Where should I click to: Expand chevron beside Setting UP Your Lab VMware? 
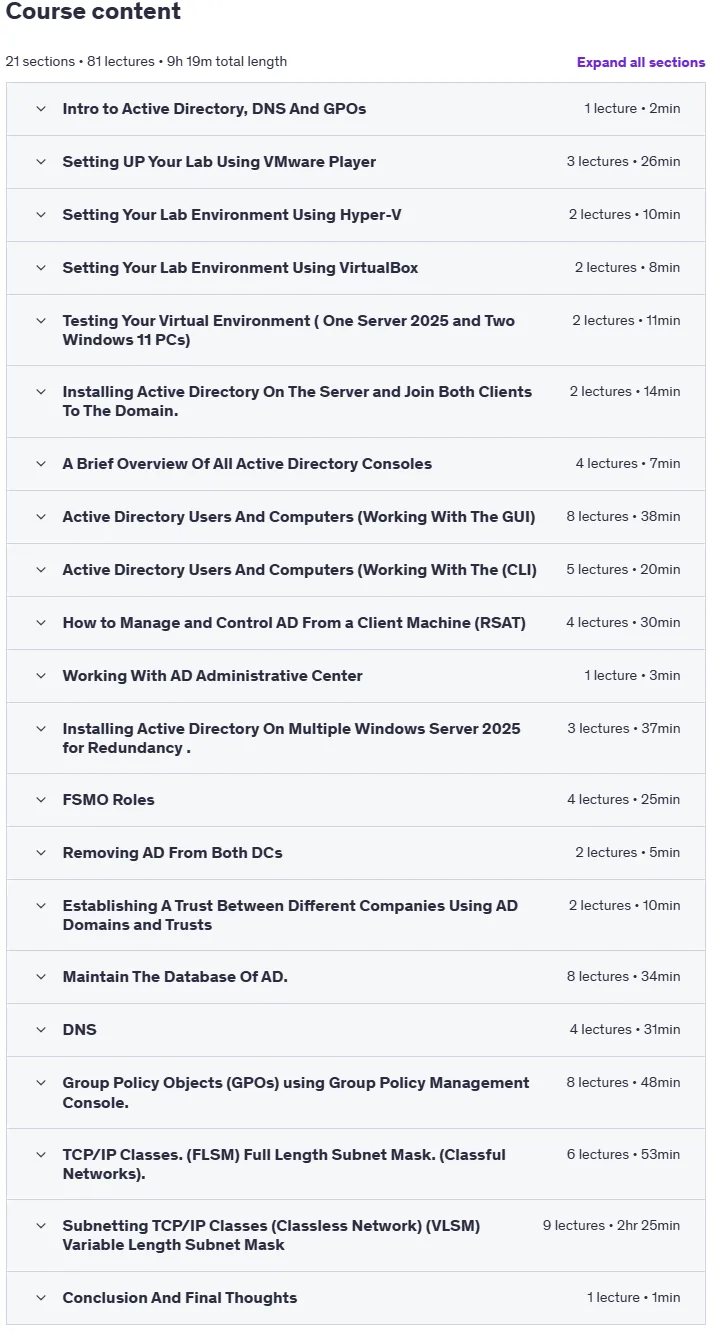pos(41,161)
